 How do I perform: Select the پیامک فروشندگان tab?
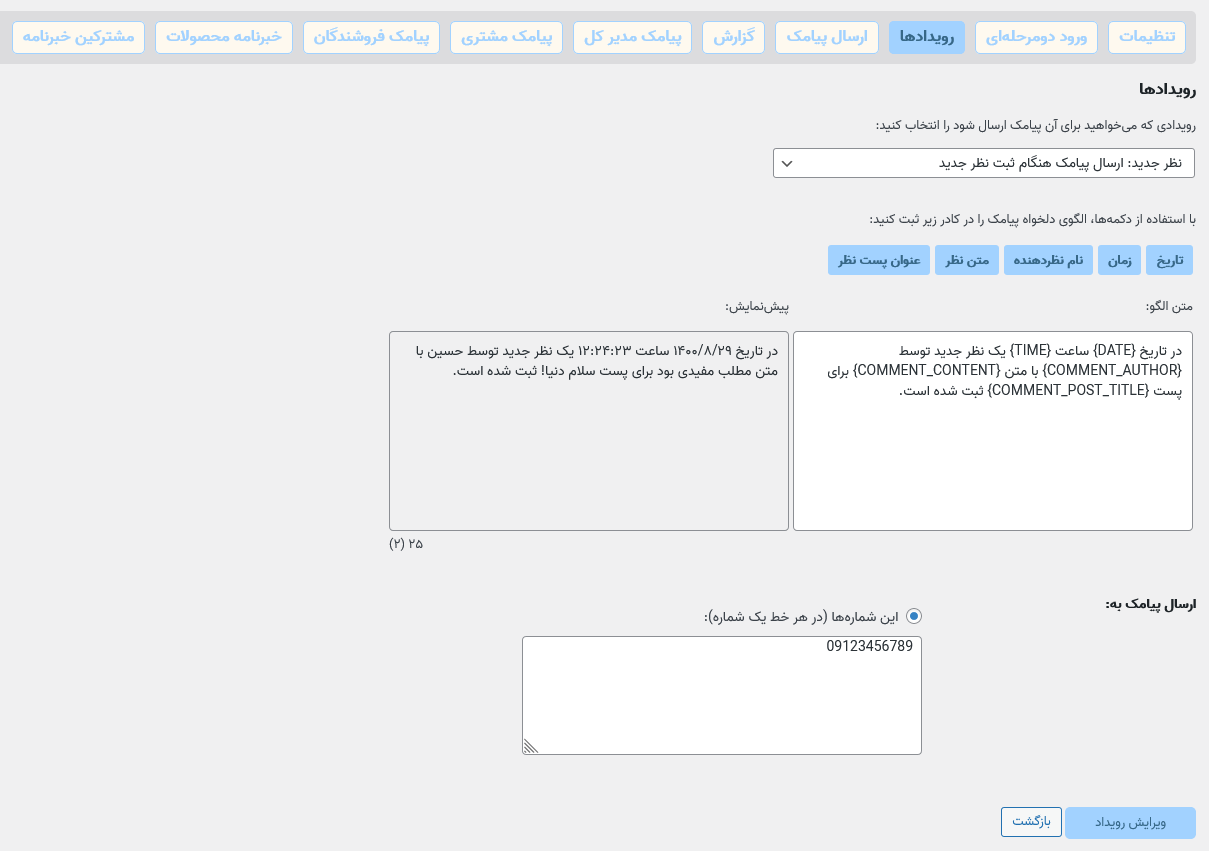point(371,38)
